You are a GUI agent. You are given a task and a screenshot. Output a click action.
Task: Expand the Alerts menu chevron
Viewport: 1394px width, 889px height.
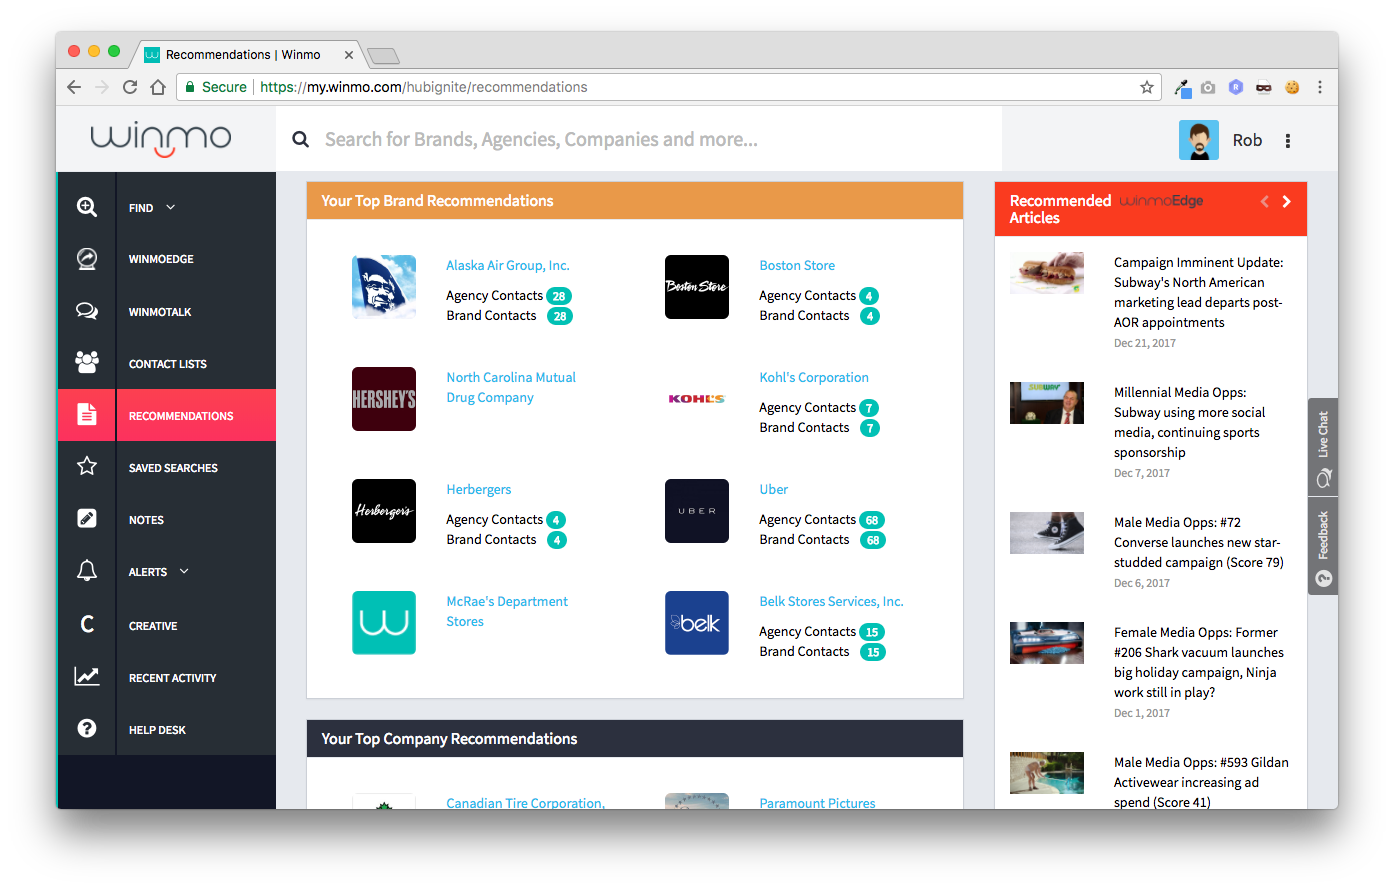184,571
